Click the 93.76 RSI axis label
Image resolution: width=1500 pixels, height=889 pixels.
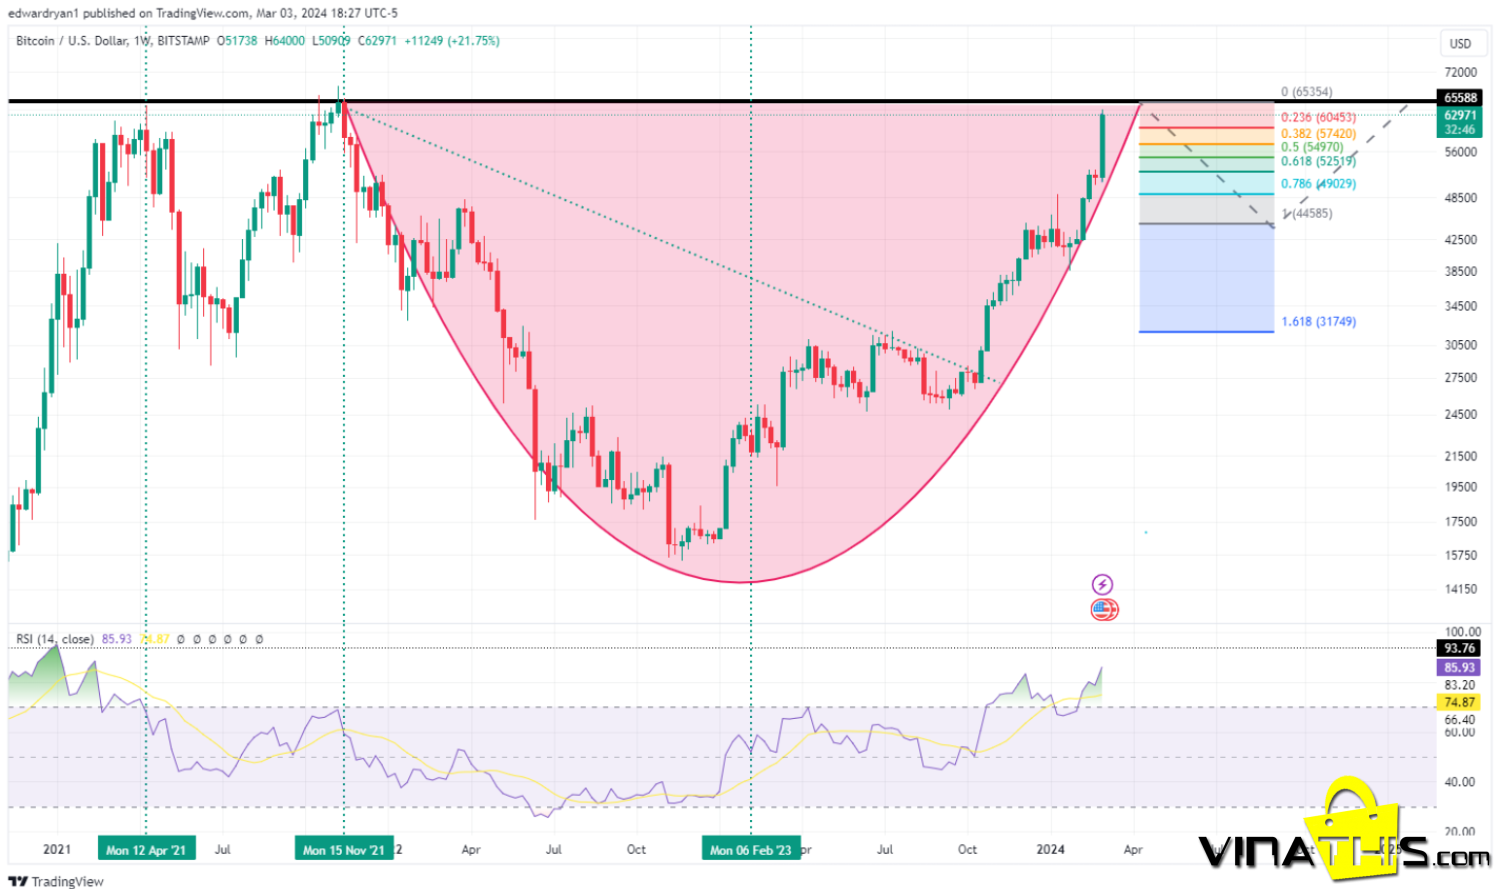(1460, 648)
